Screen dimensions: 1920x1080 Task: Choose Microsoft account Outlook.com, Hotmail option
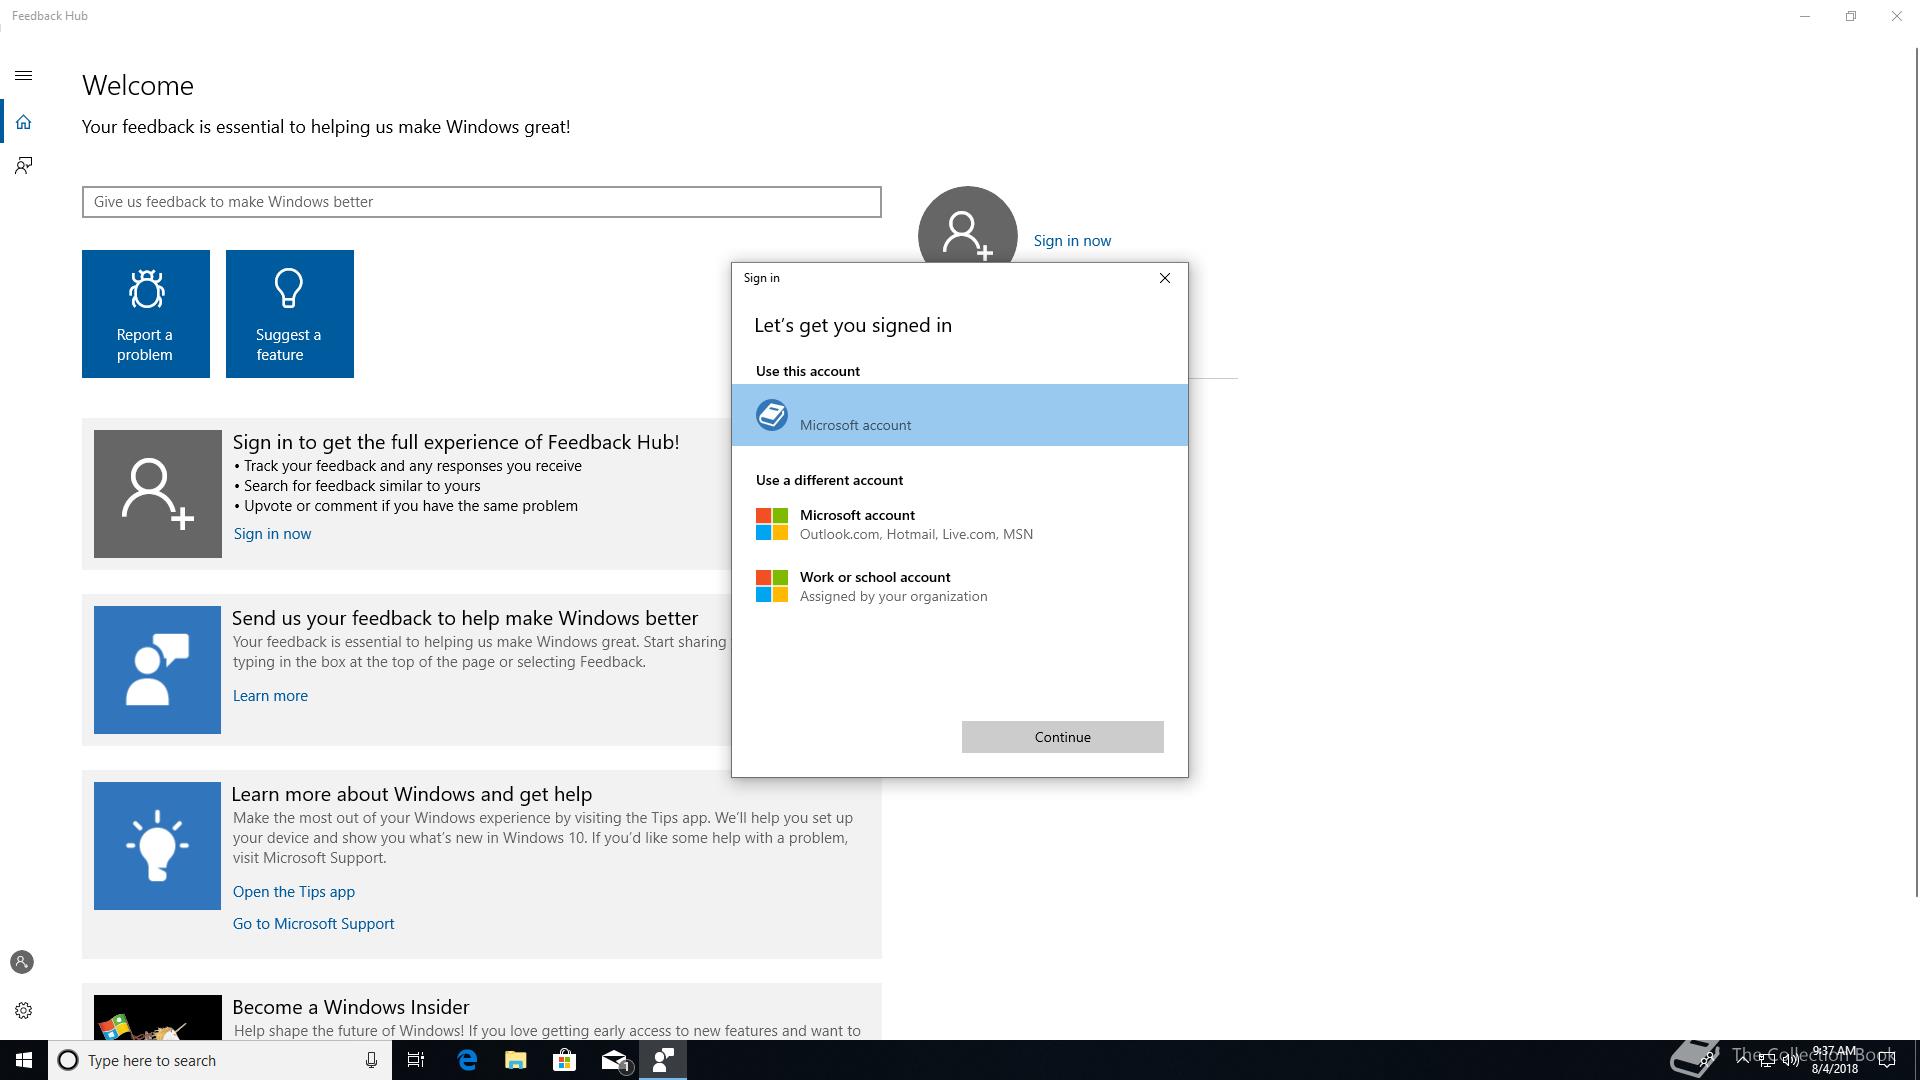[960, 524]
